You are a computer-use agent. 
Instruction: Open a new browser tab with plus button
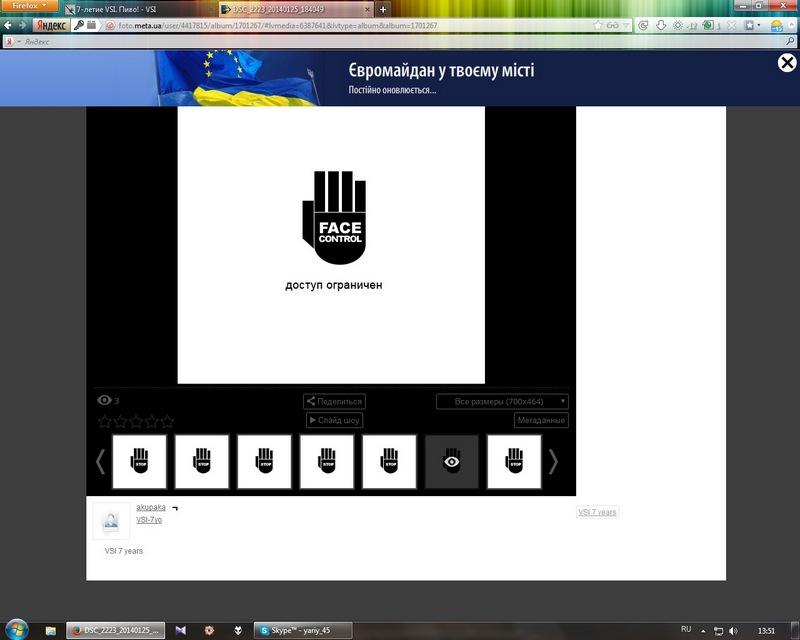383,9
